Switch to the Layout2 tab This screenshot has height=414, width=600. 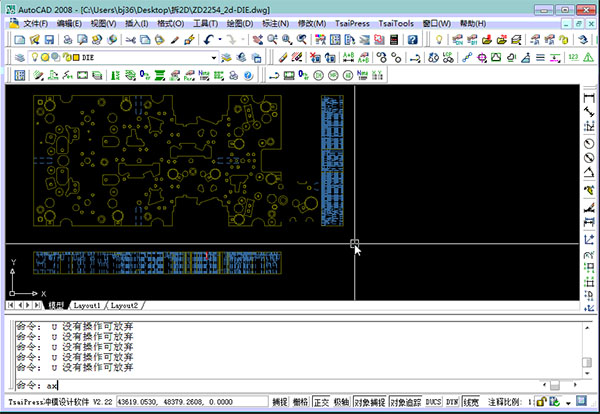point(124,305)
